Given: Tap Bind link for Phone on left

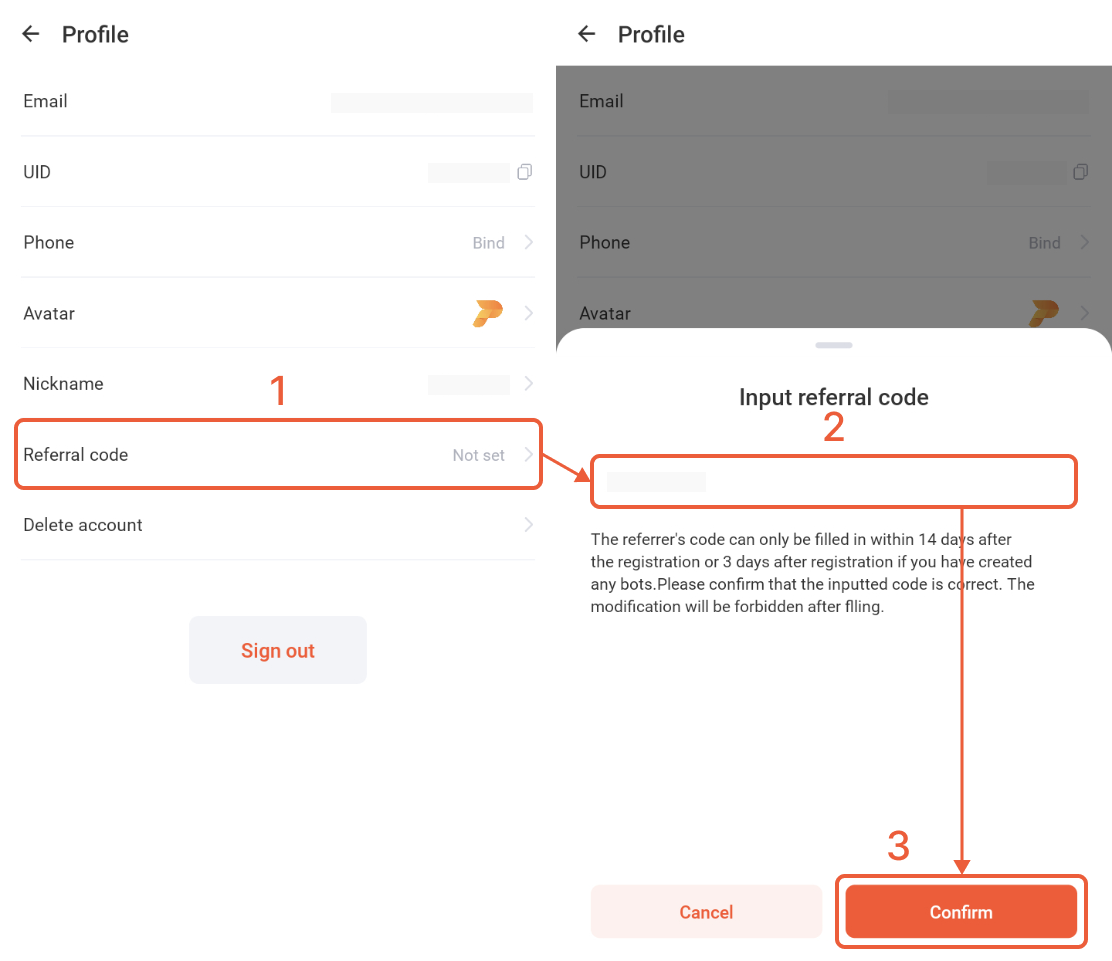Looking at the screenshot, I should (x=489, y=243).
